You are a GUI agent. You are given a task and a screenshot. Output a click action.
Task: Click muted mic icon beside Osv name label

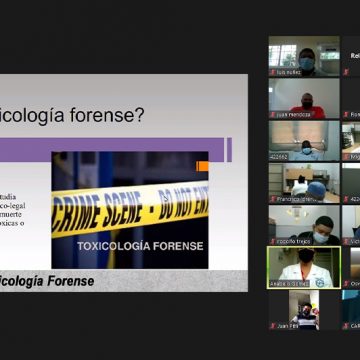[x=347, y=284]
